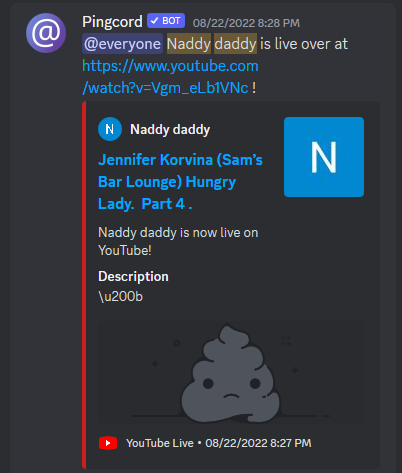Click the small N author icon
Screen dimensions: 402x473
[x=110, y=129]
